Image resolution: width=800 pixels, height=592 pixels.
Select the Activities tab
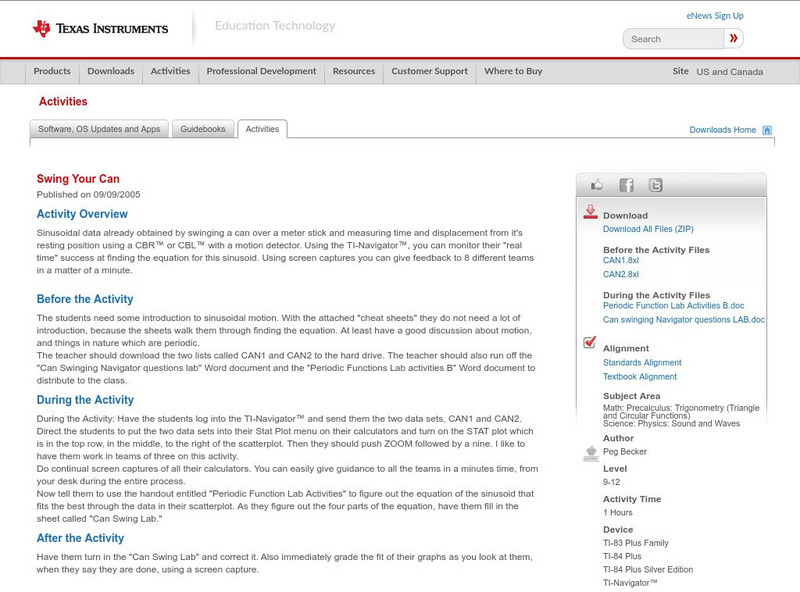coord(262,129)
